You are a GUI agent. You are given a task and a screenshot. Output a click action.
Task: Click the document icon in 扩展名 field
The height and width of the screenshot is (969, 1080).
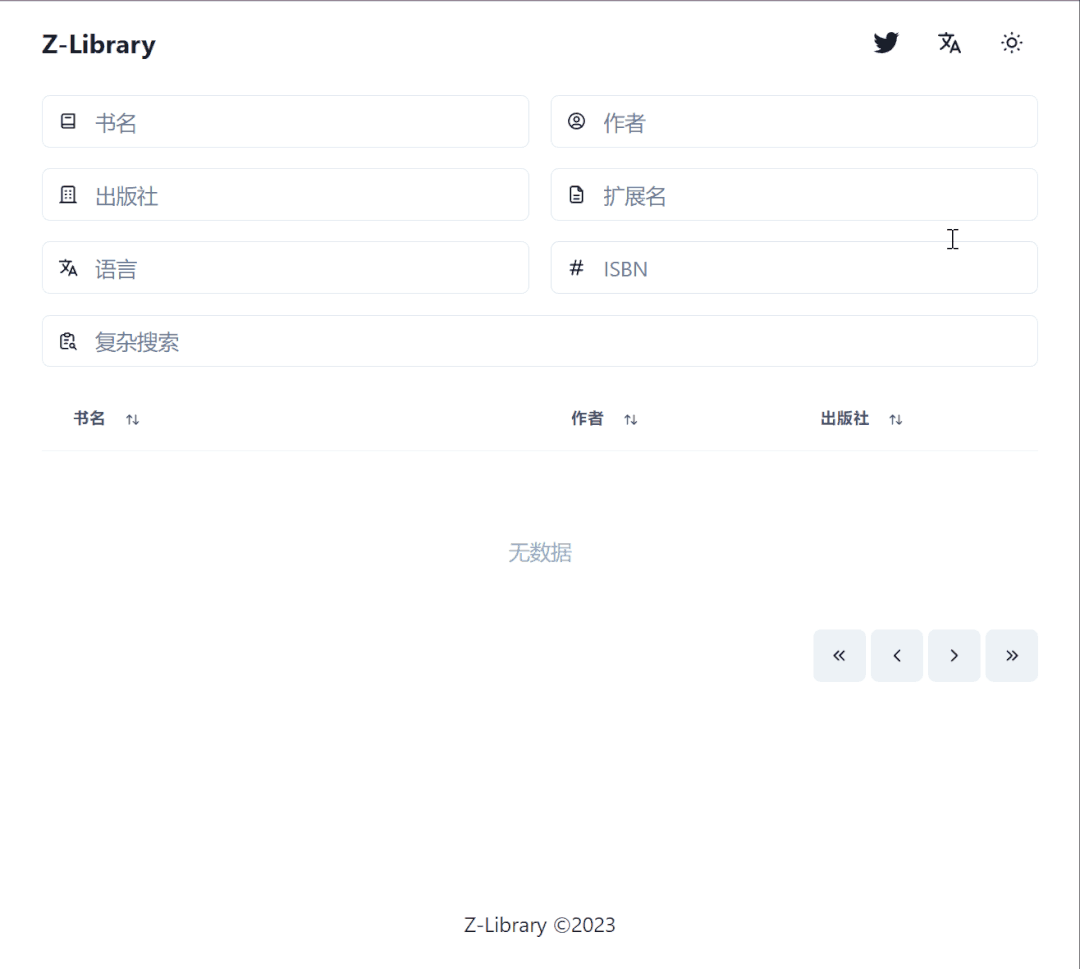[577, 195]
